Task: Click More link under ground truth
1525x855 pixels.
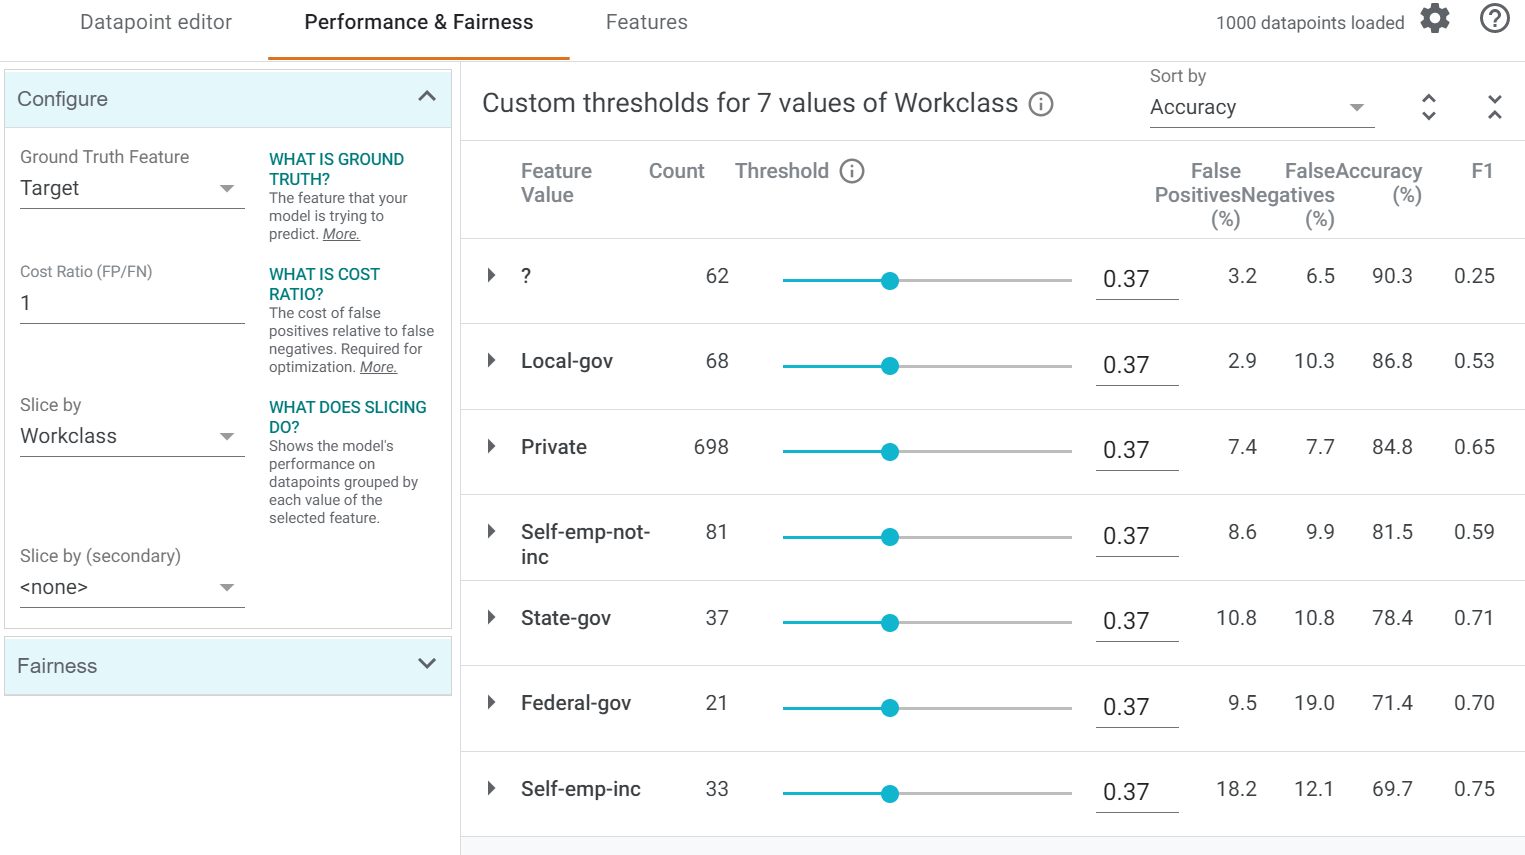Action: coord(341,234)
